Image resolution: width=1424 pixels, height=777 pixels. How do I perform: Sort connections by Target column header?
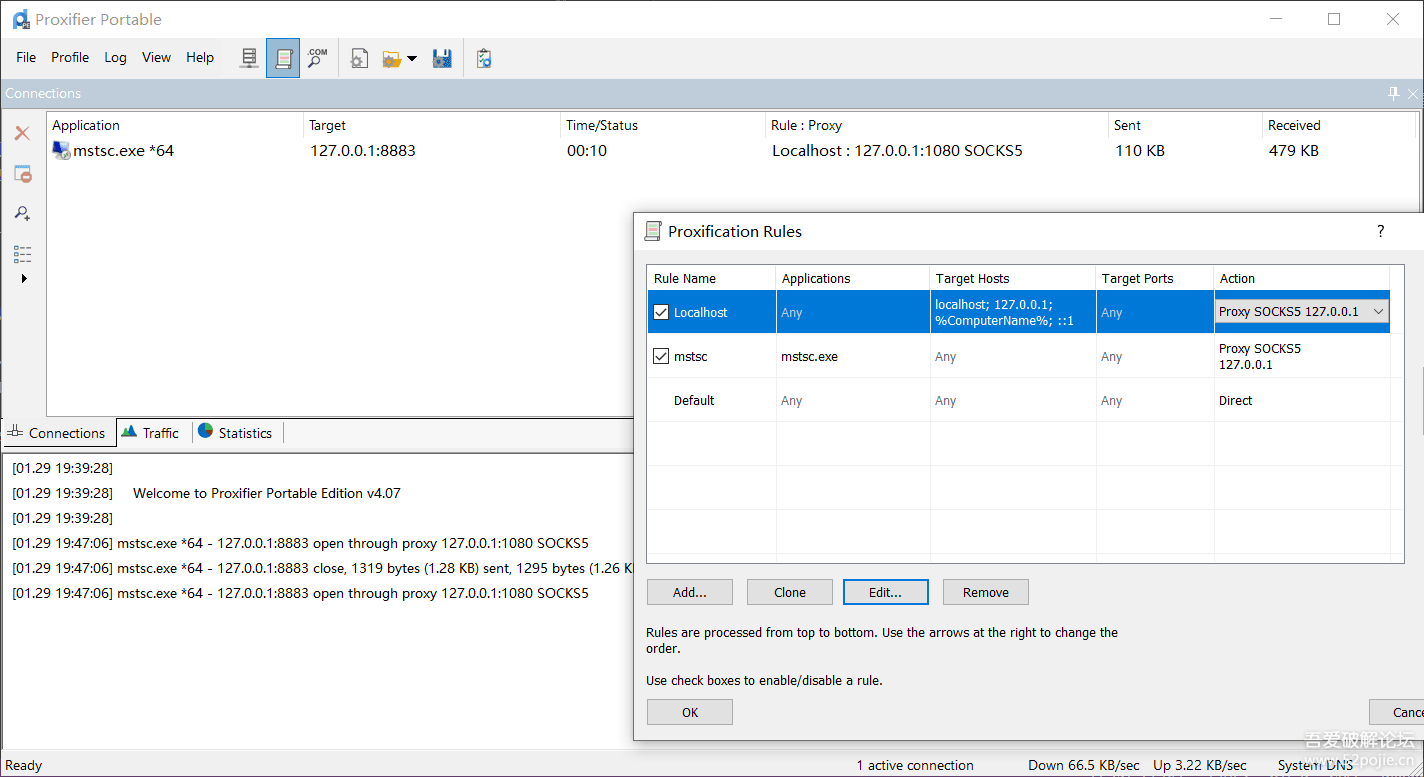(x=432, y=125)
